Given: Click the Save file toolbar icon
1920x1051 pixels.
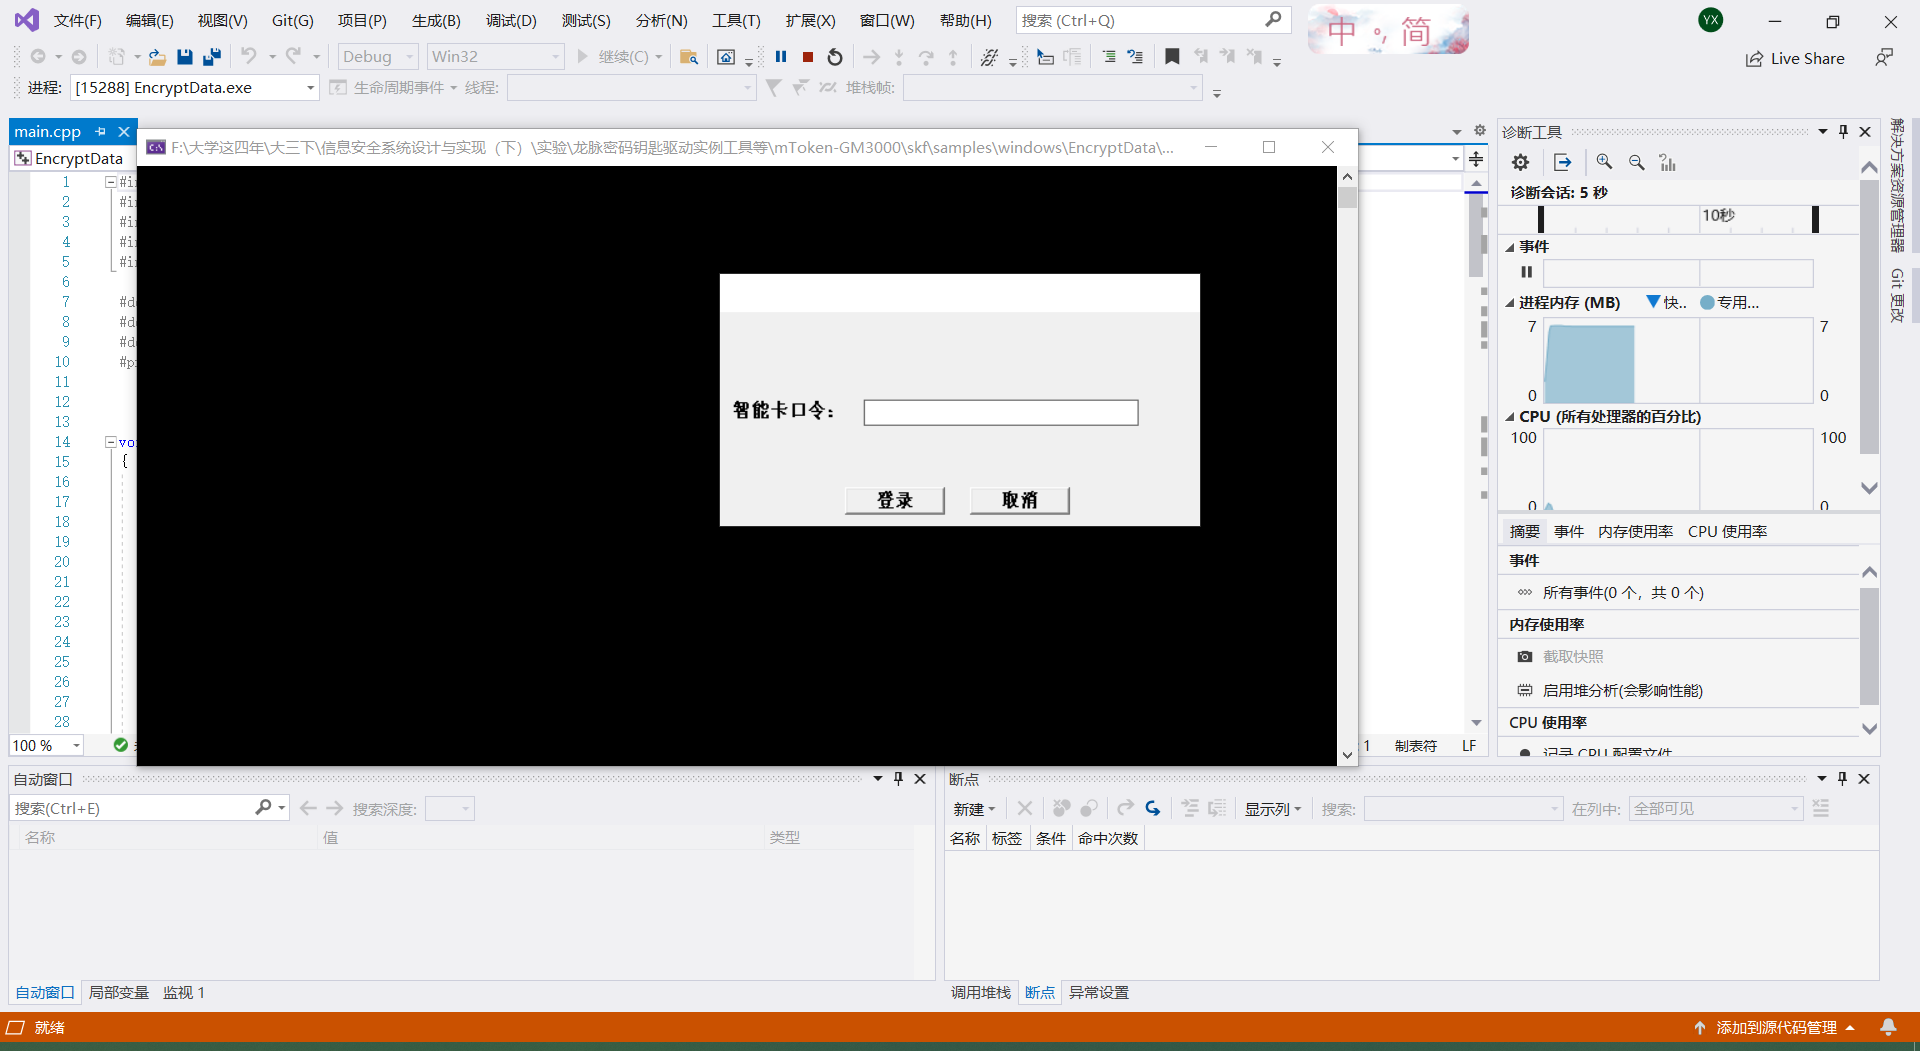Looking at the screenshot, I should click(x=184, y=57).
